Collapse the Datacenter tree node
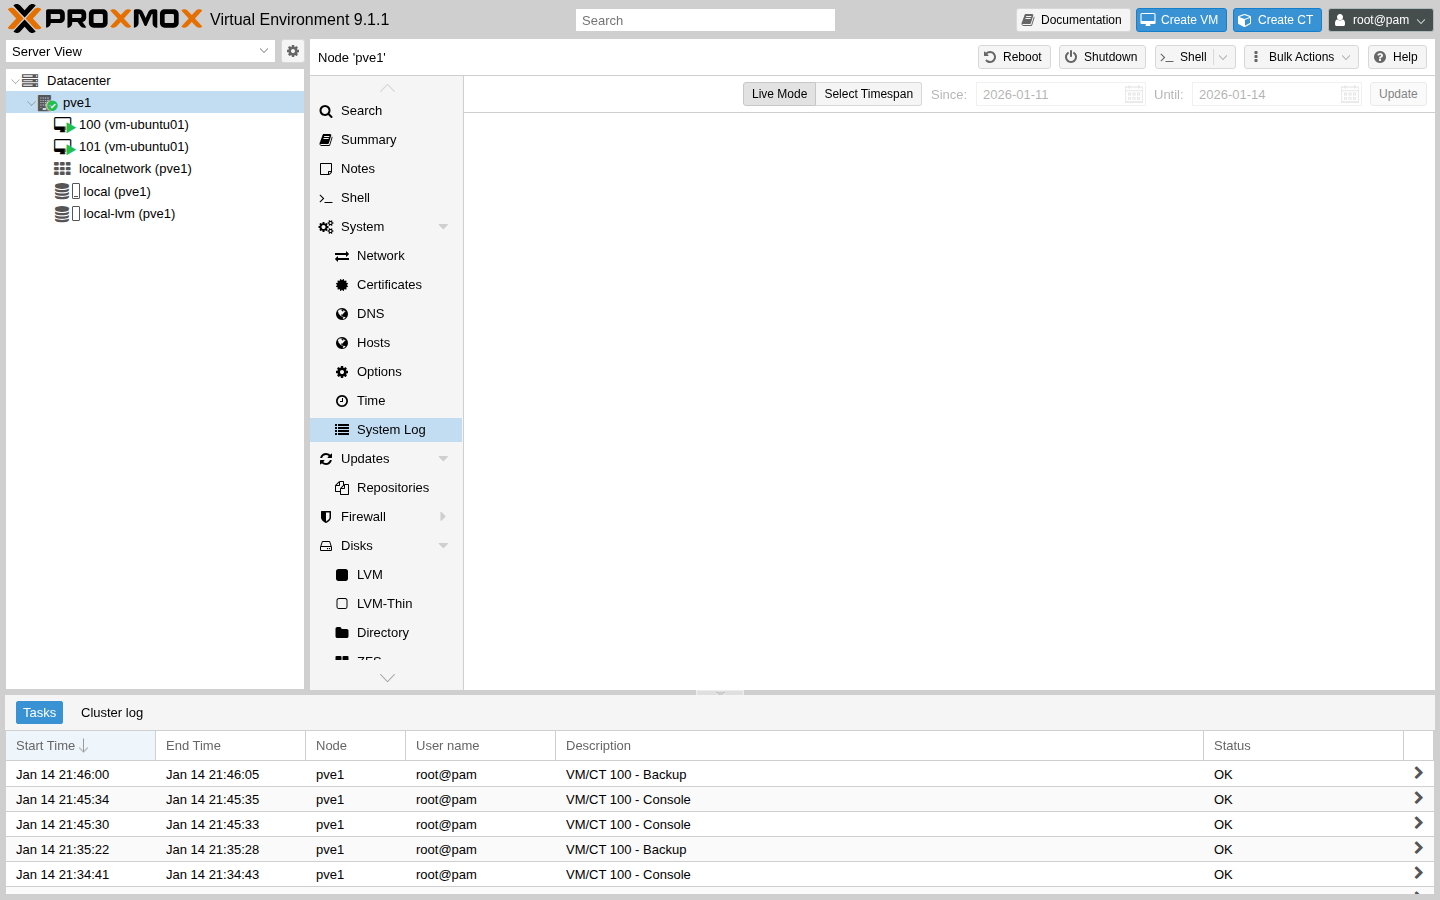The height and width of the screenshot is (900, 1440). point(15,80)
